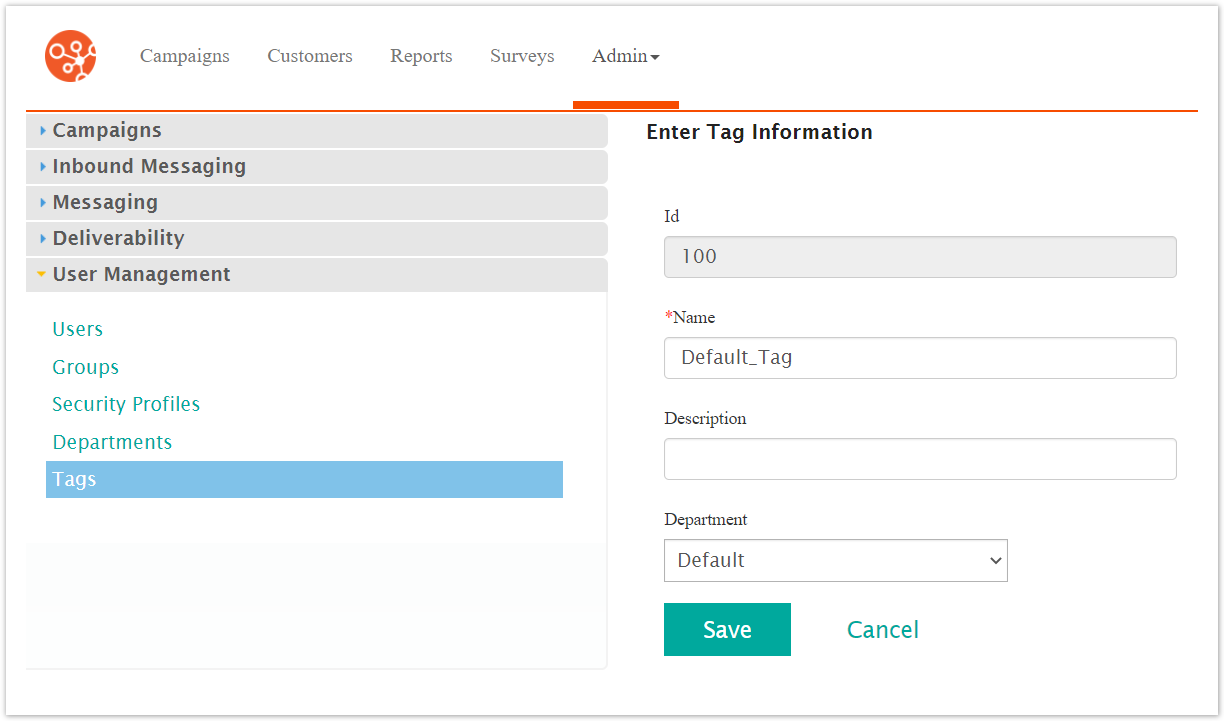This screenshot has width=1224, height=721.
Task: Expand the Inbound Messaging section
Action: [149, 166]
